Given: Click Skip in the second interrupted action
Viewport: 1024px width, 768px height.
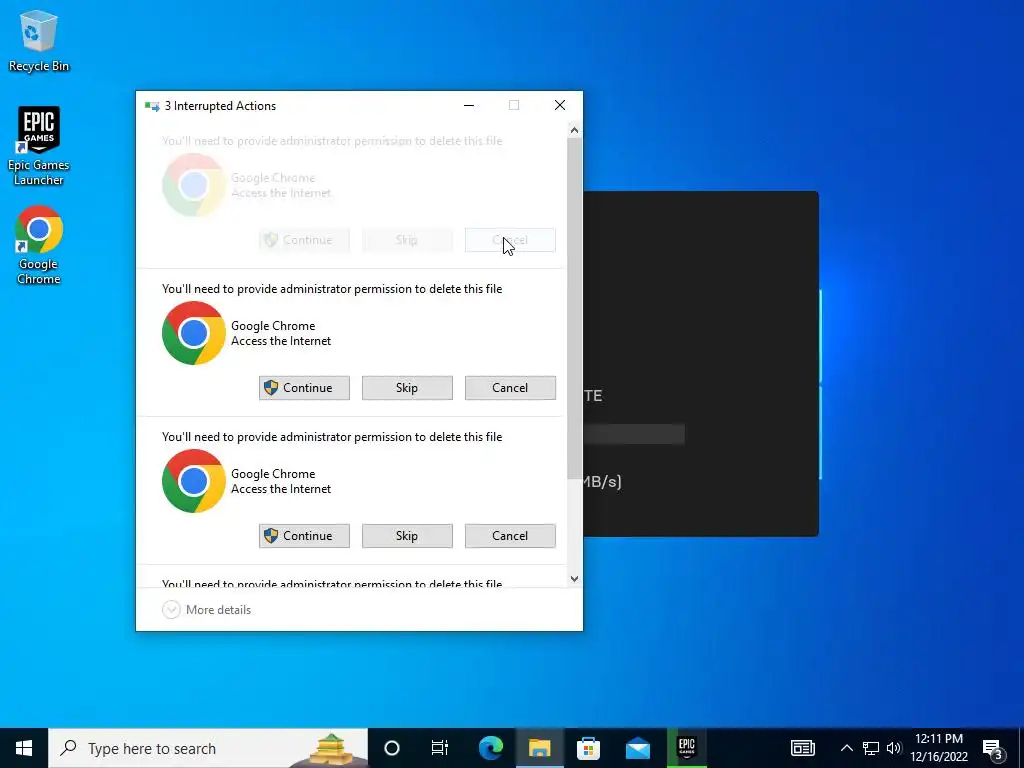Looking at the screenshot, I should point(407,388).
